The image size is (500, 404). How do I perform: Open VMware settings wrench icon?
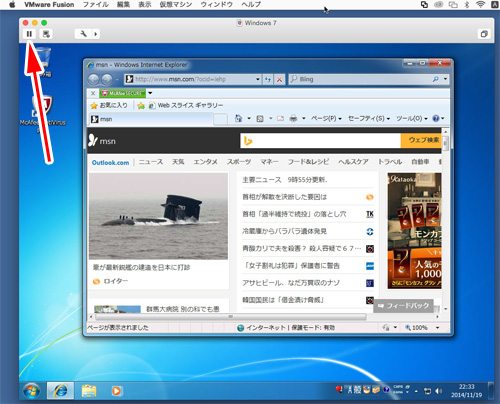[83, 34]
